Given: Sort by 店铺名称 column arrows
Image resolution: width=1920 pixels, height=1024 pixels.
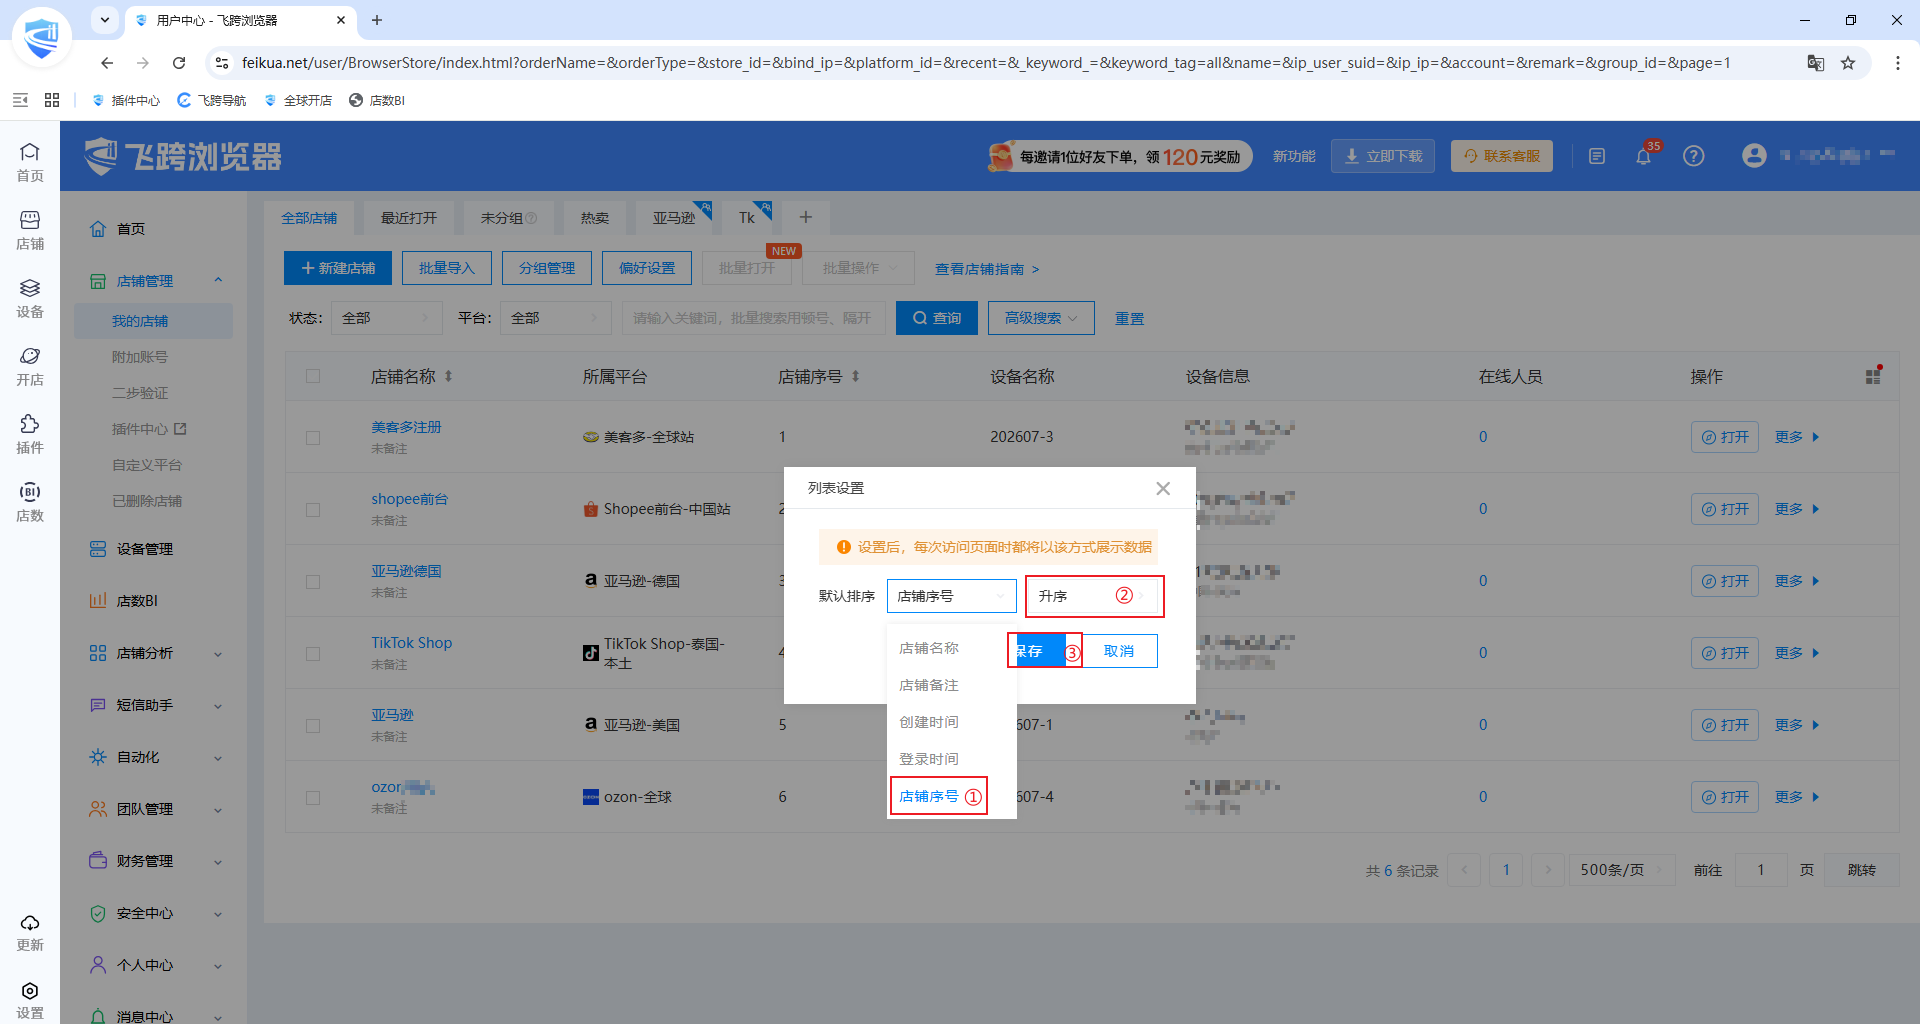Looking at the screenshot, I should coord(449,376).
